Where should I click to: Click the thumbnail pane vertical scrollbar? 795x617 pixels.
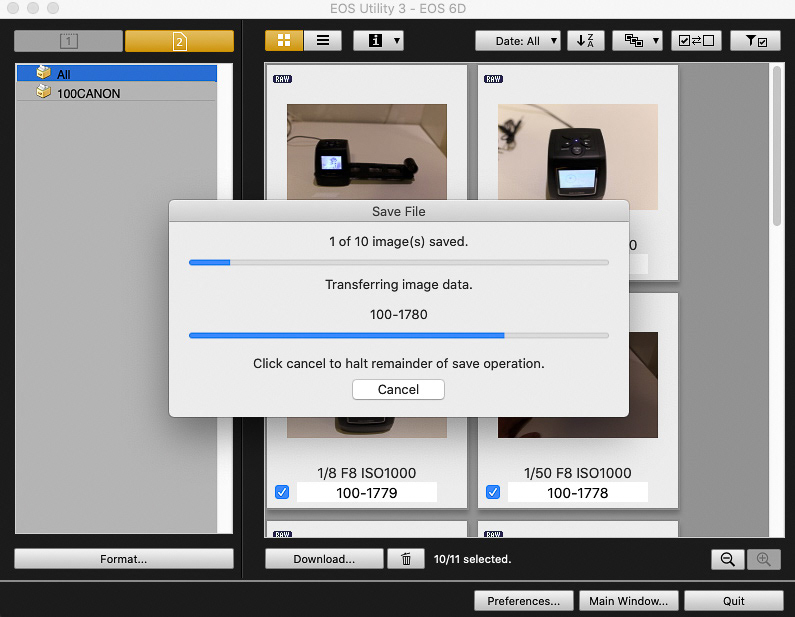click(777, 146)
